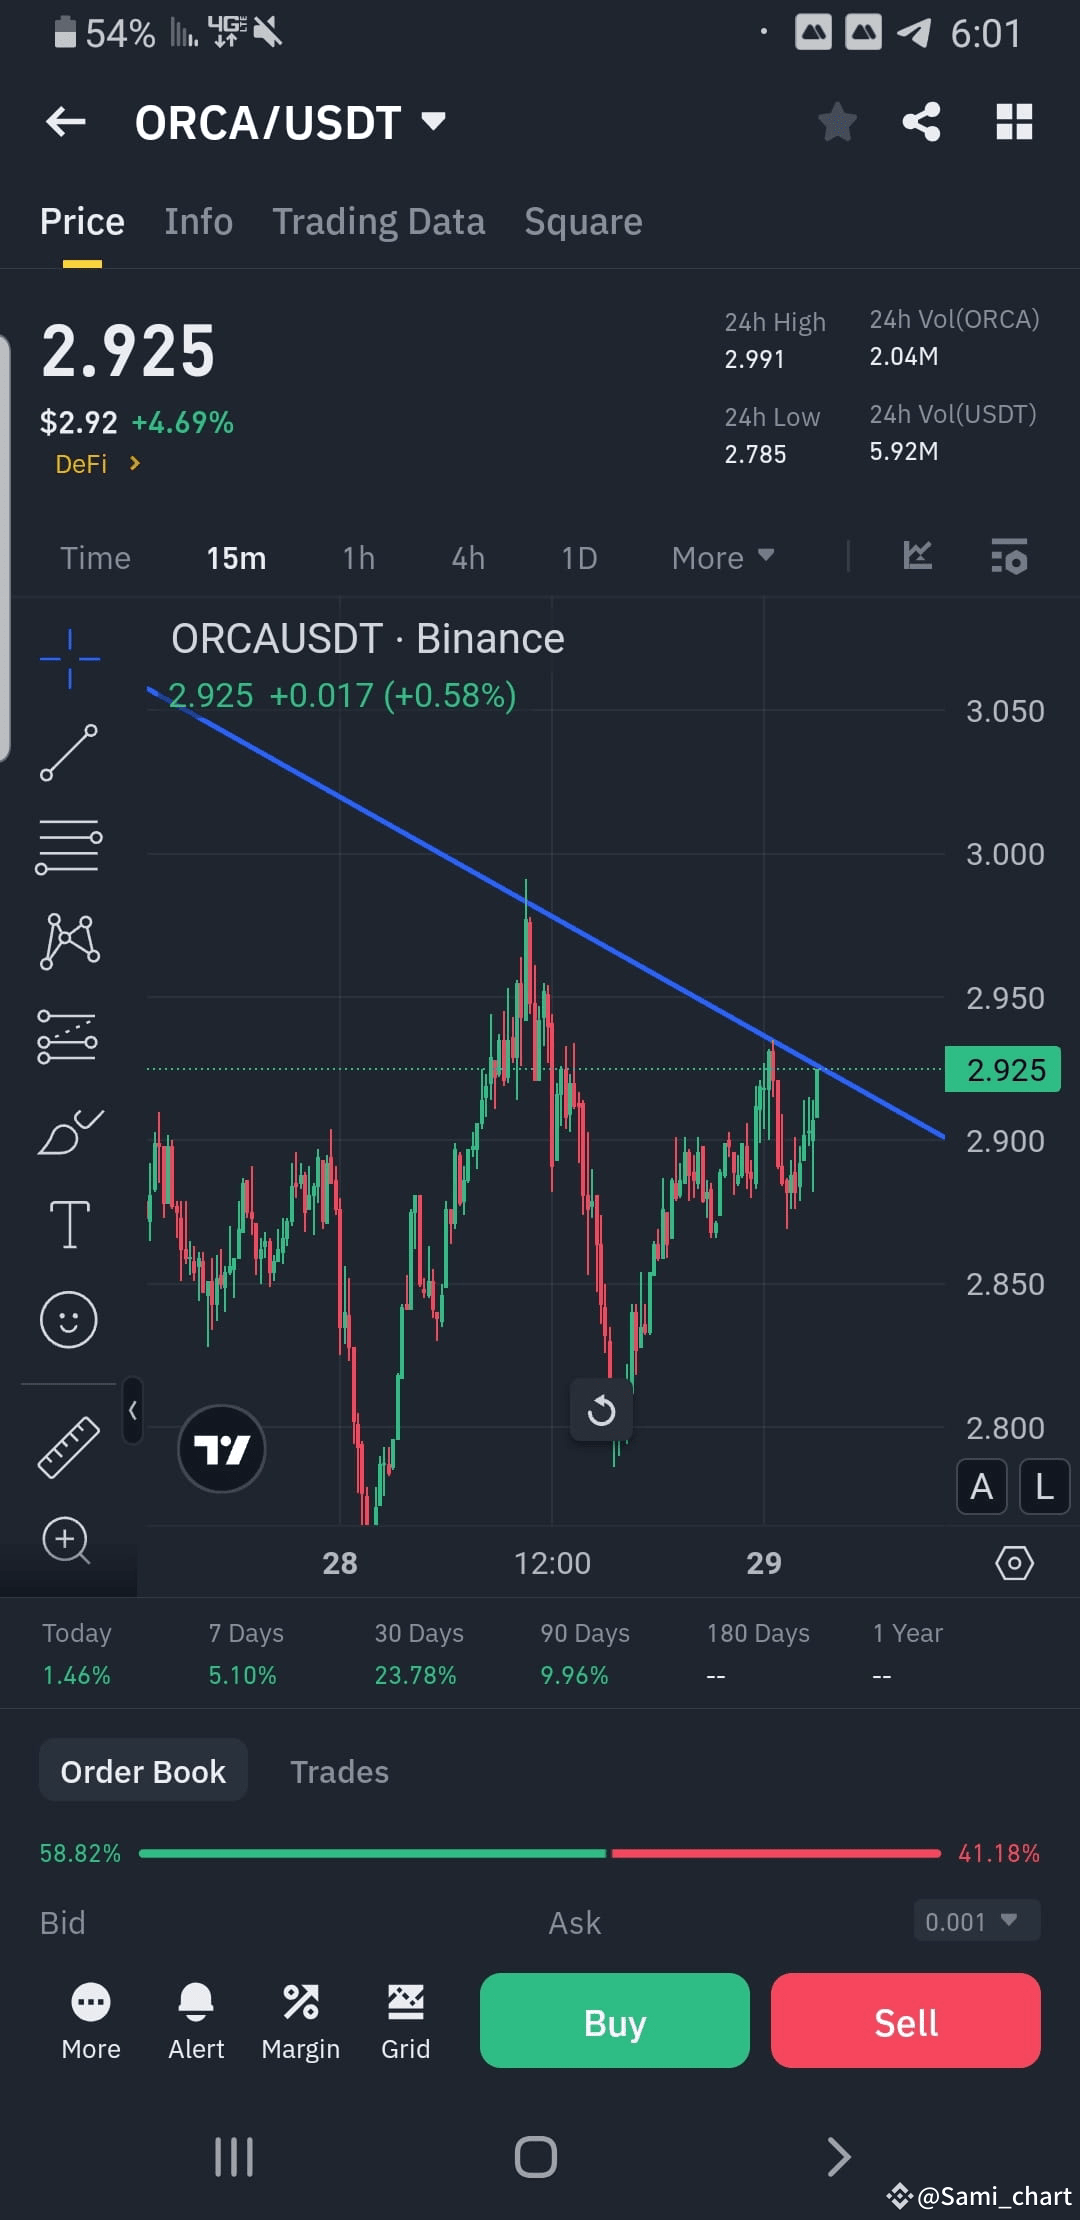
Task: Add ORCA/USDT to favorites star
Action: [x=837, y=122]
